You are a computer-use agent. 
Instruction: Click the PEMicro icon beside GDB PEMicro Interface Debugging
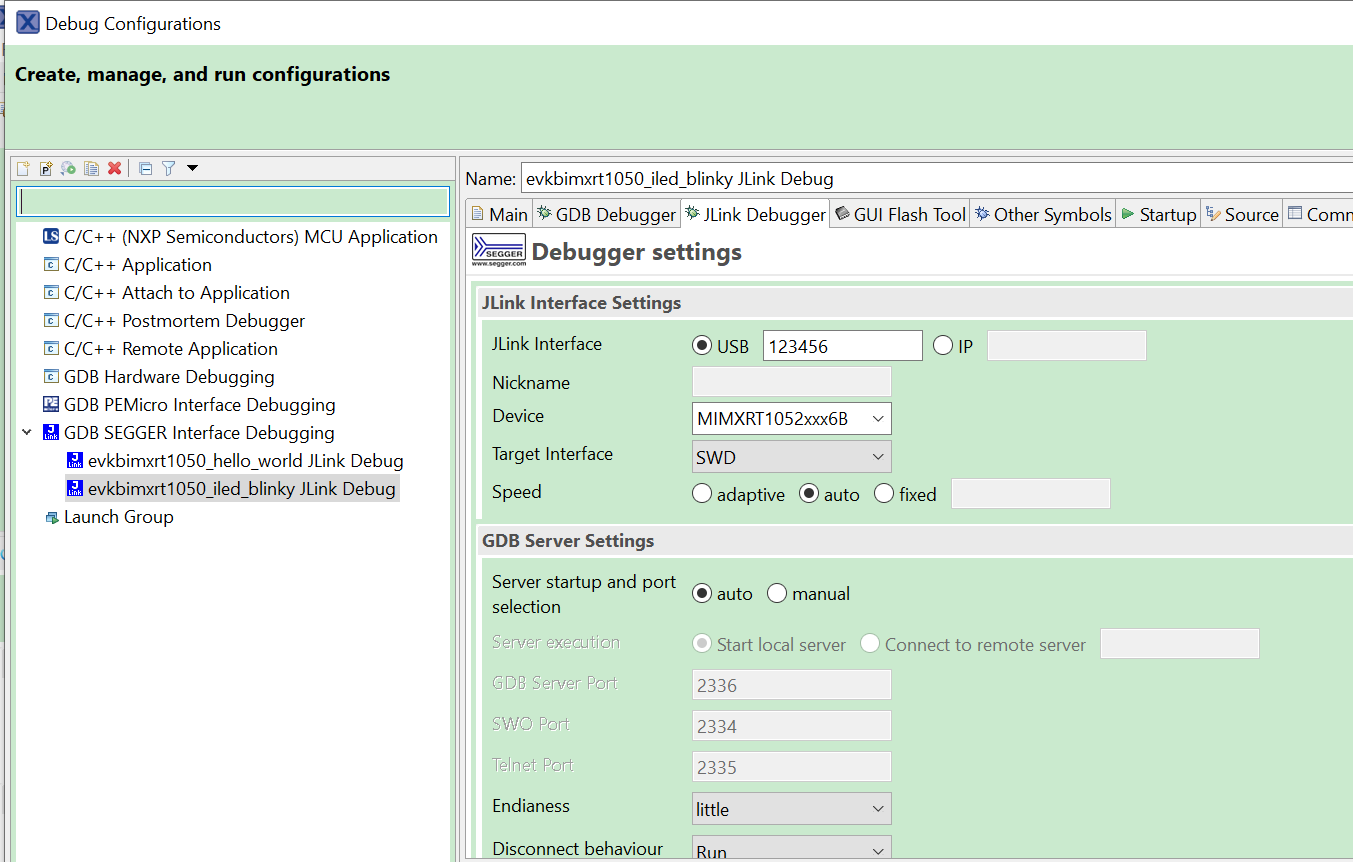[x=51, y=405]
